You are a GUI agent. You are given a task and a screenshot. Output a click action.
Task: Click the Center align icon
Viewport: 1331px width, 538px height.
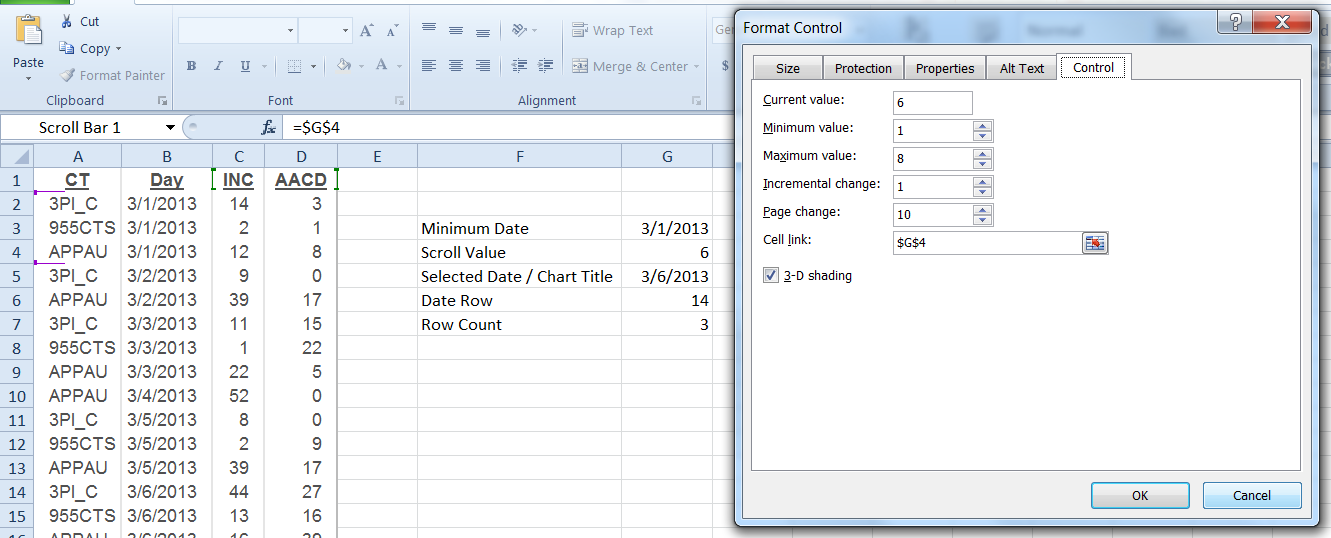click(x=456, y=66)
